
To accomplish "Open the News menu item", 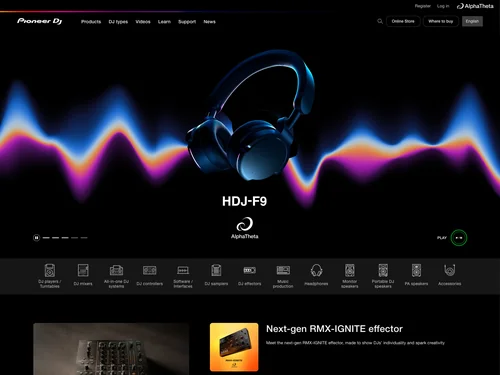I will [210, 22].
